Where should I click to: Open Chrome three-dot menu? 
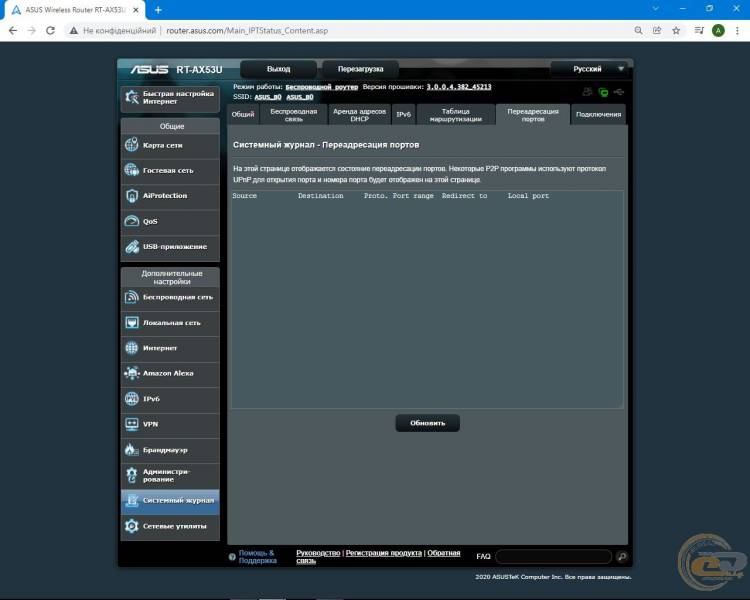[737, 31]
